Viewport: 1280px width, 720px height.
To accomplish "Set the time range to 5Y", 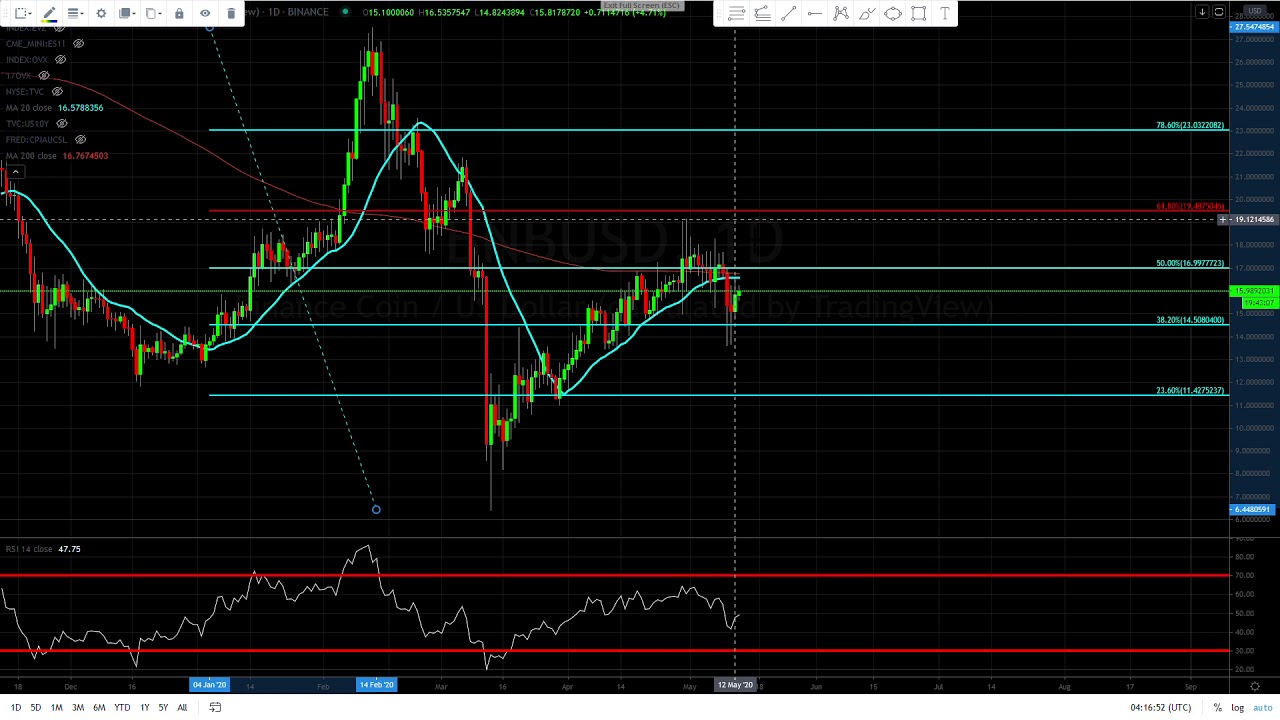I will click(x=163, y=708).
